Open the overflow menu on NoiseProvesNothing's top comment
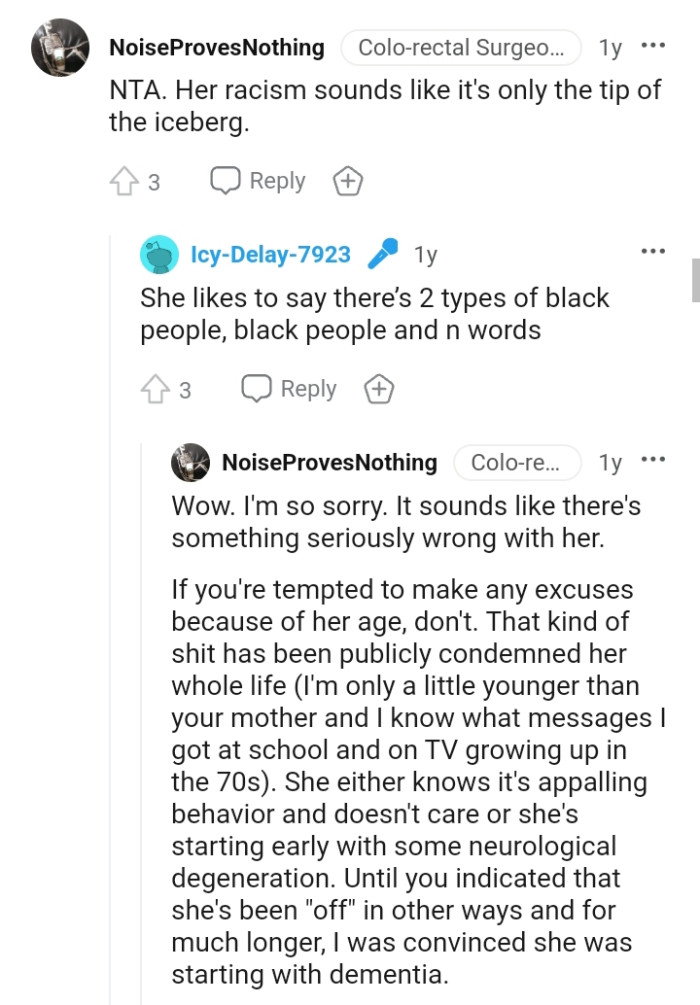The width and height of the screenshot is (700, 1005). click(654, 44)
